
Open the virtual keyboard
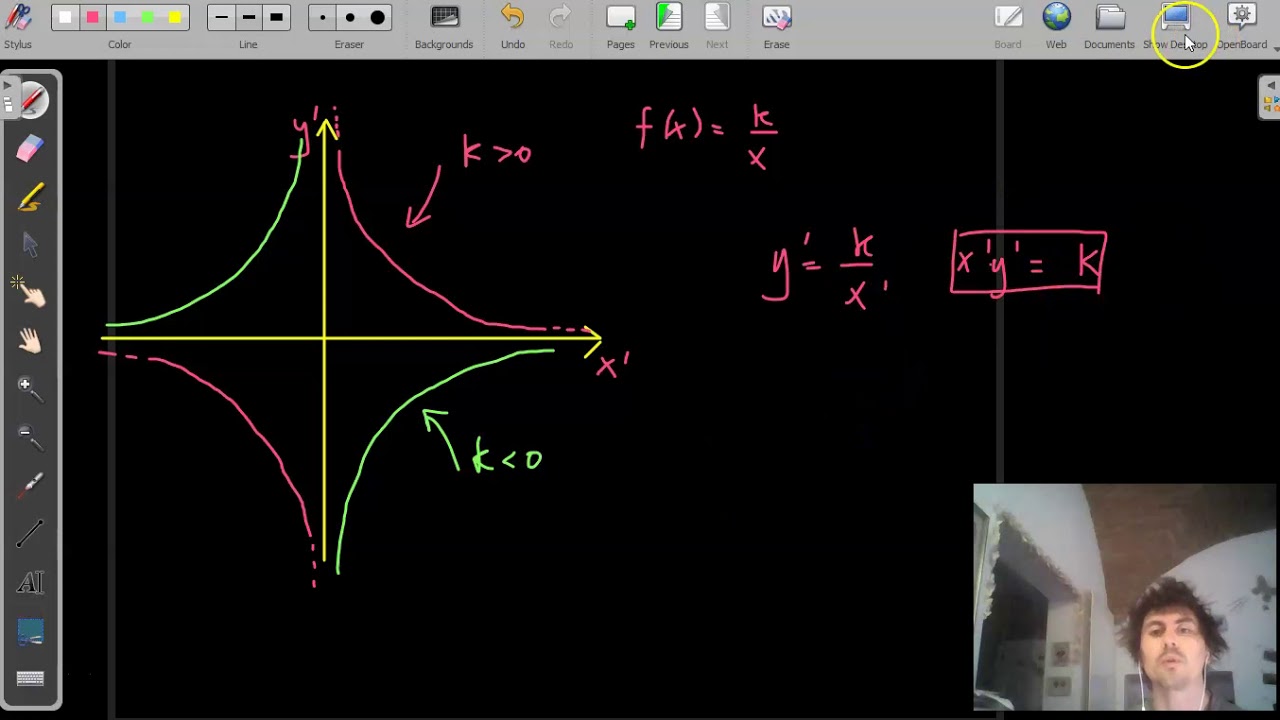(x=30, y=678)
